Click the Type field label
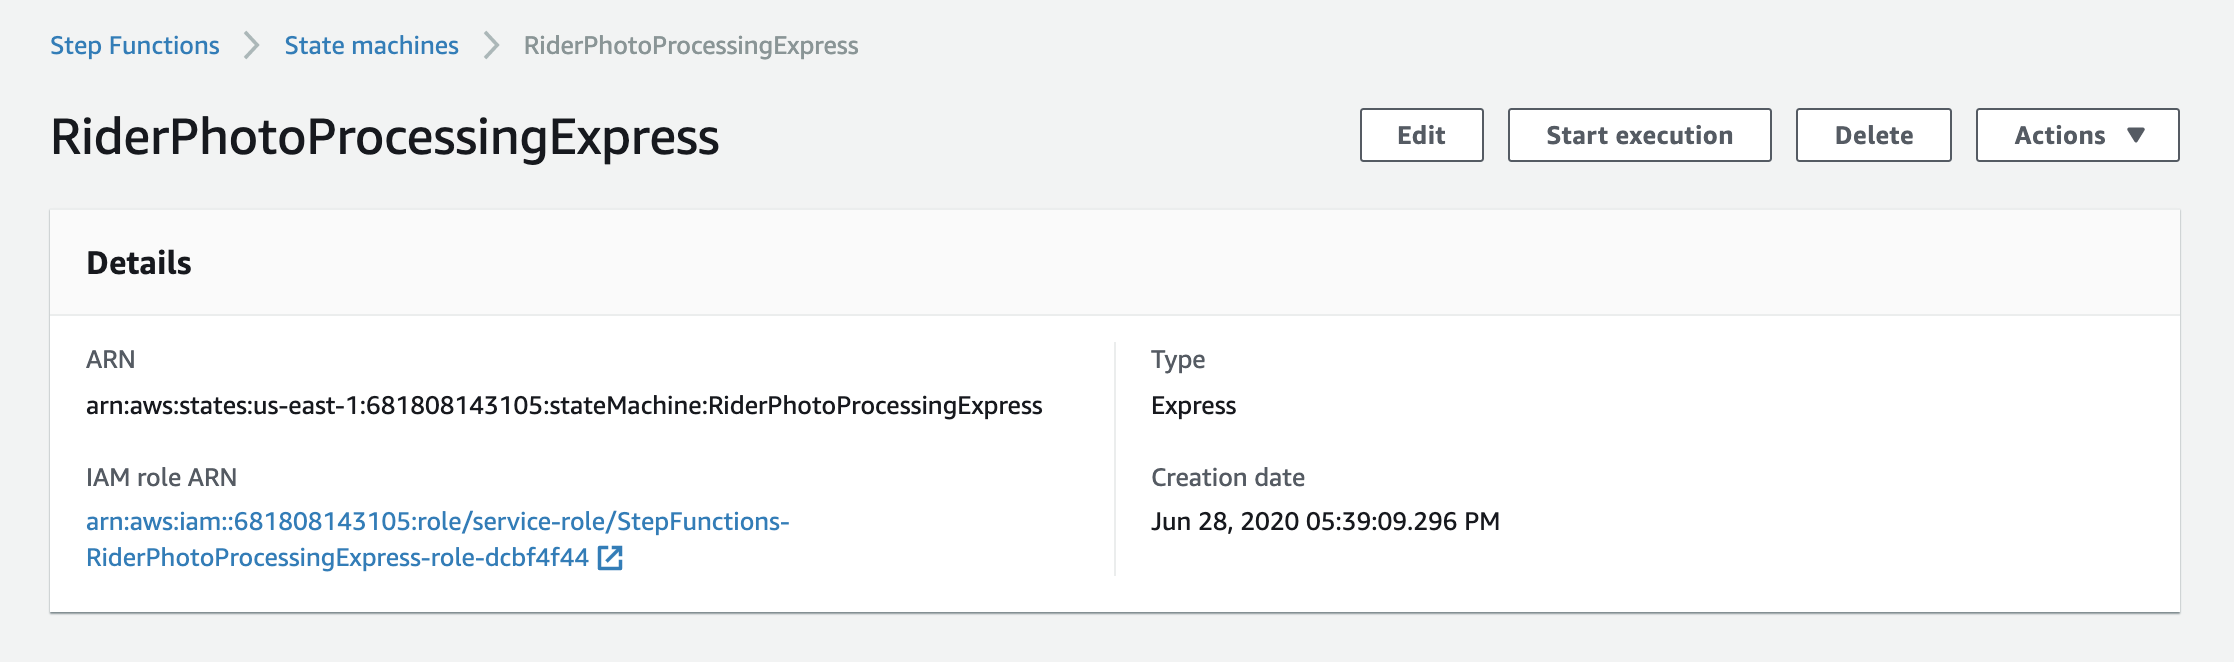The height and width of the screenshot is (662, 2234). pos(1178,359)
